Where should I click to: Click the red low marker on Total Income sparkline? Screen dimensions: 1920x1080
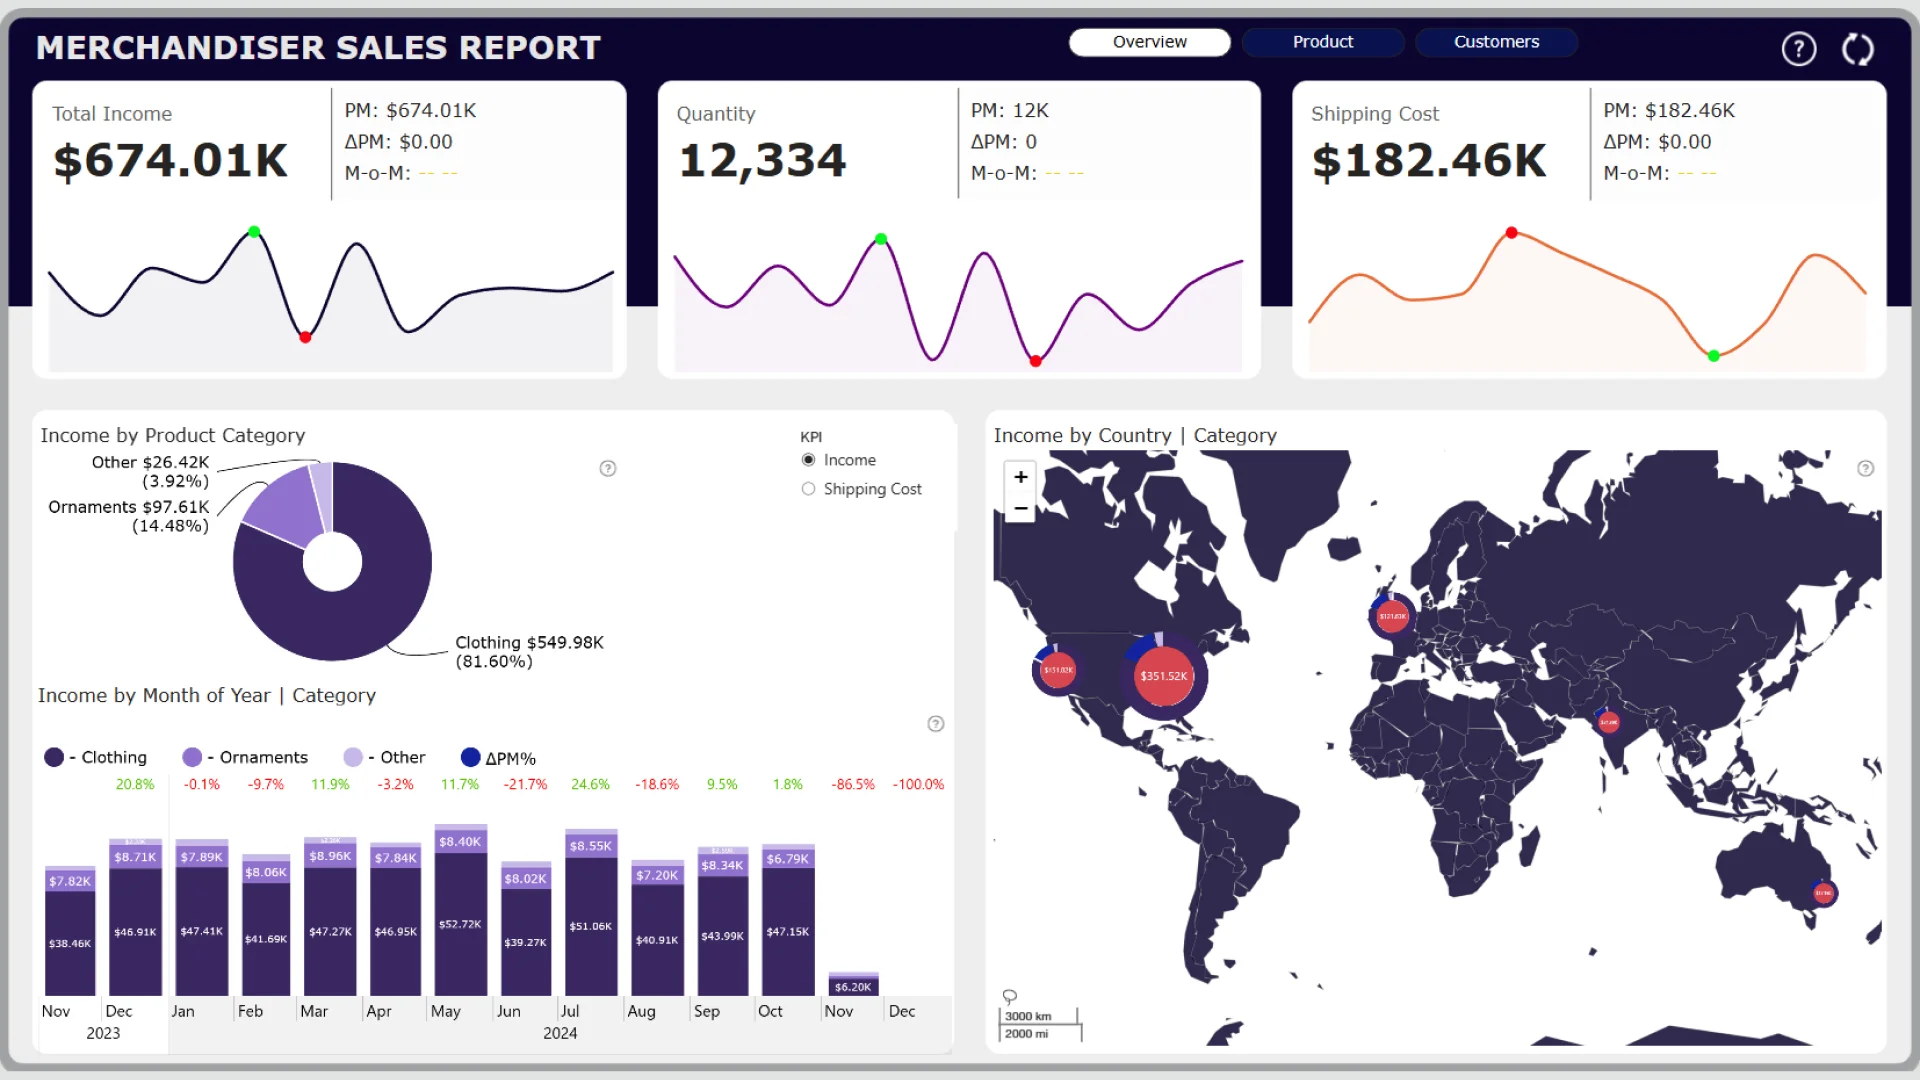pos(305,338)
